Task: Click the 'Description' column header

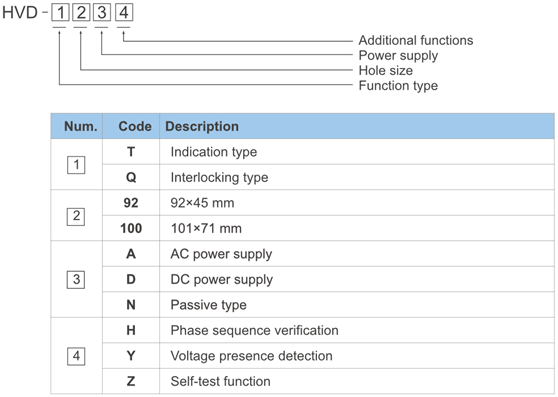Action: (x=202, y=126)
